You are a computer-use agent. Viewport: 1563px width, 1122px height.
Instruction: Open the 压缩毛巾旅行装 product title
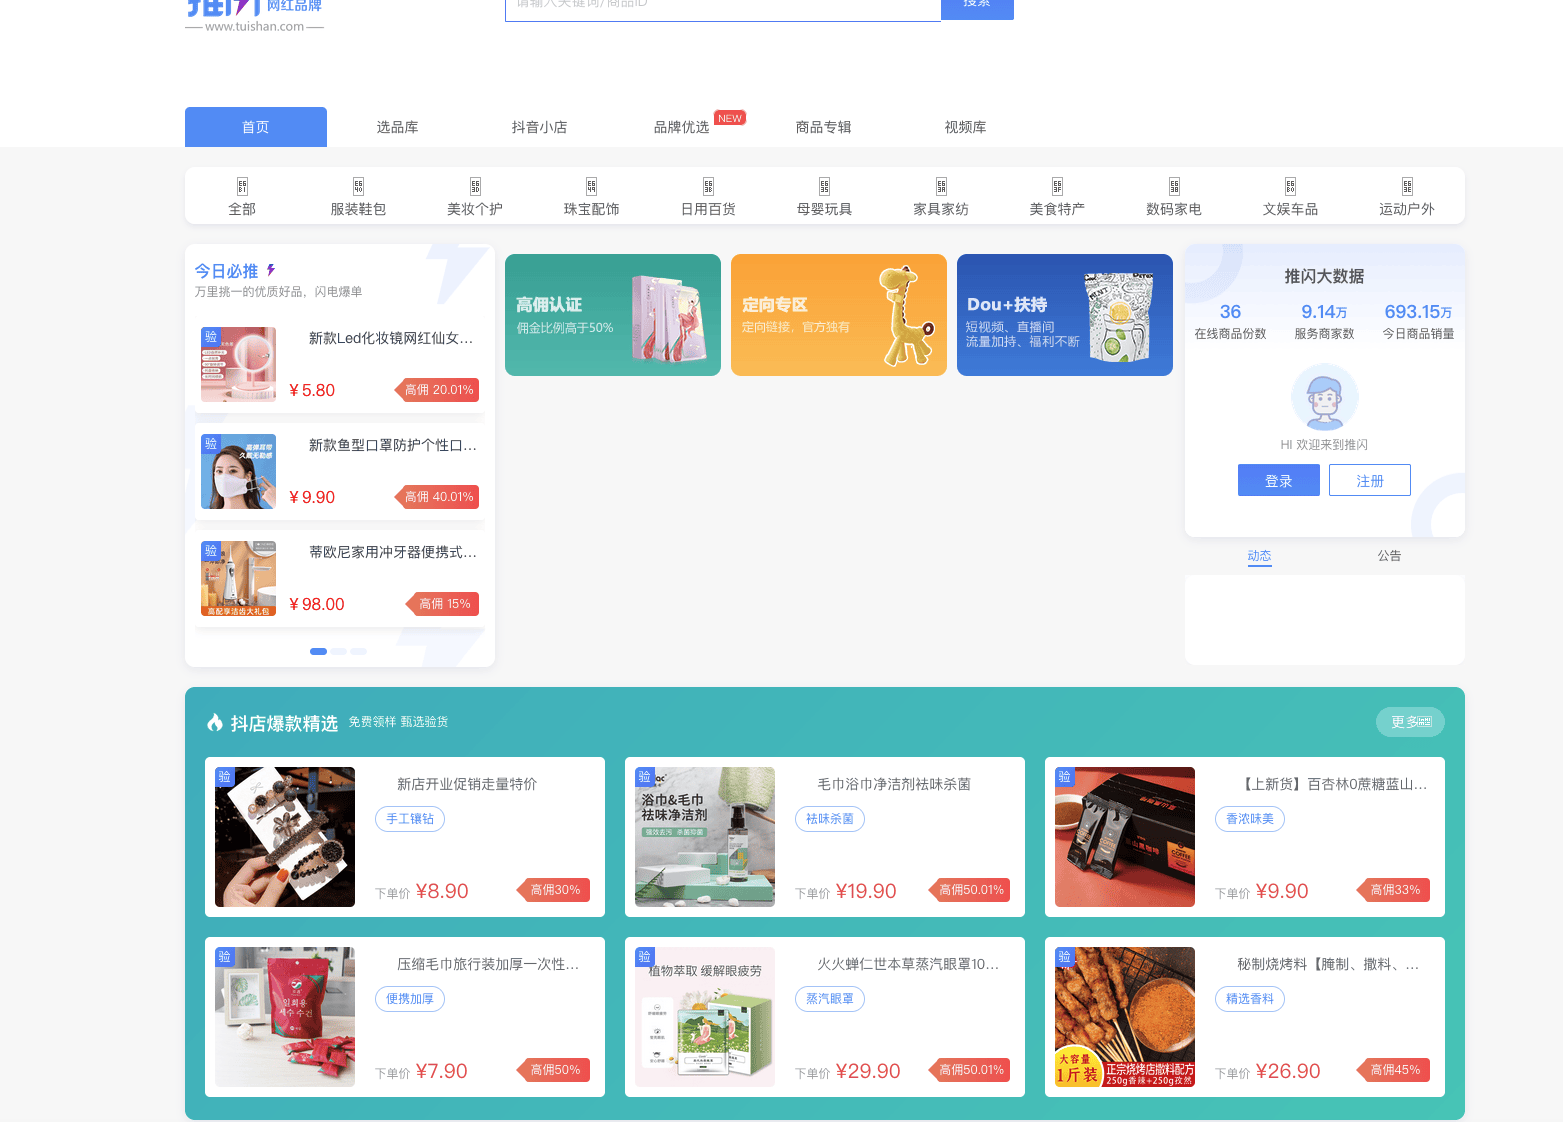(x=488, y=964)
